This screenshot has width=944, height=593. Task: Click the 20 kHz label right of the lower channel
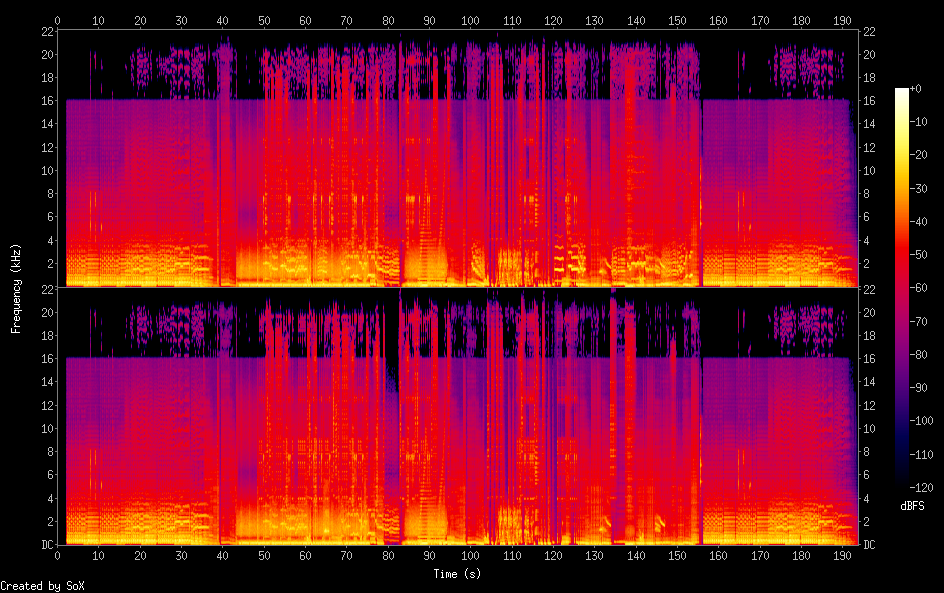pyautogui.click(x=870, y=312)
